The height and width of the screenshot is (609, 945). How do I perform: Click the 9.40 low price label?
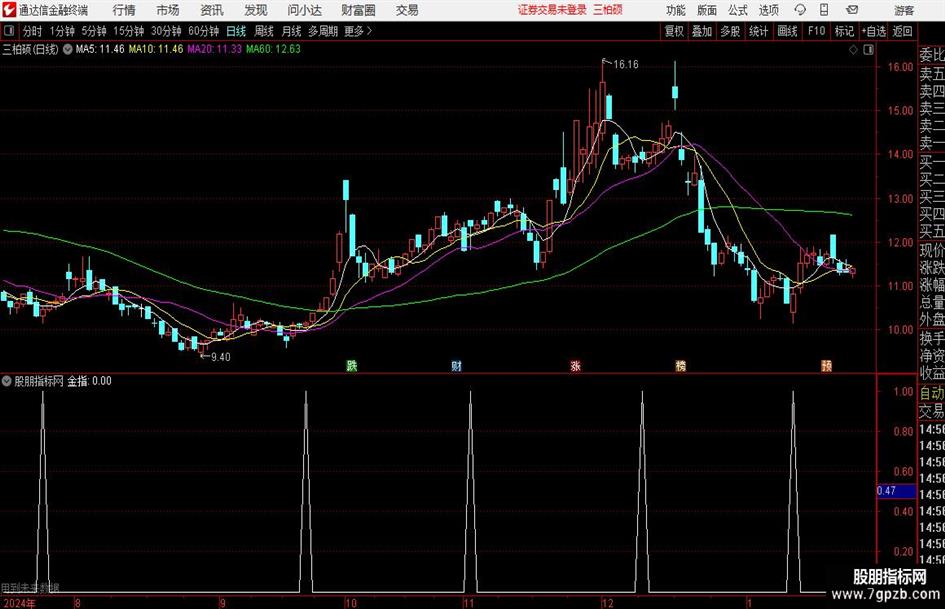[220, 357]
